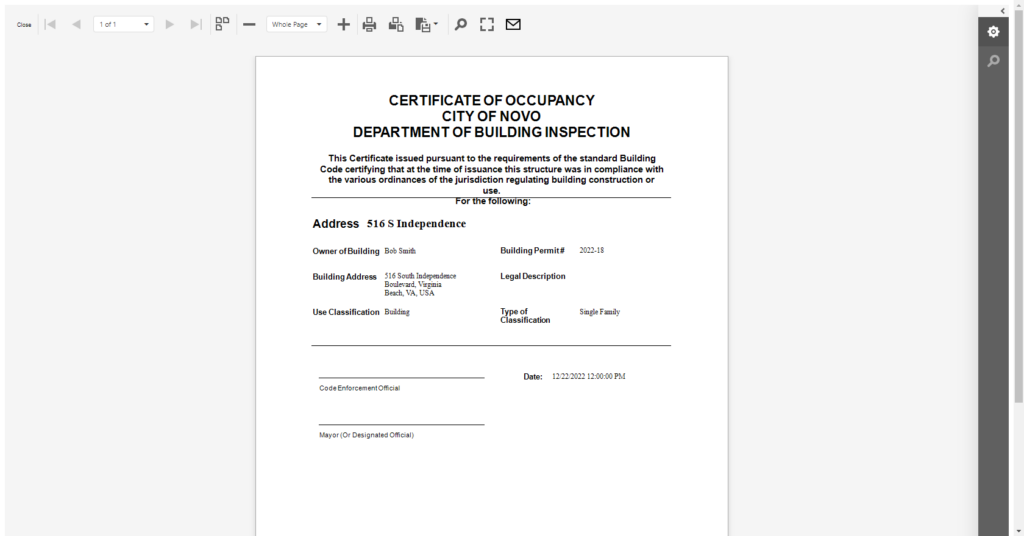Click Use Classification value 'Building'
The height and width of the screenshot is (536, 1024).
click(397, 312)
